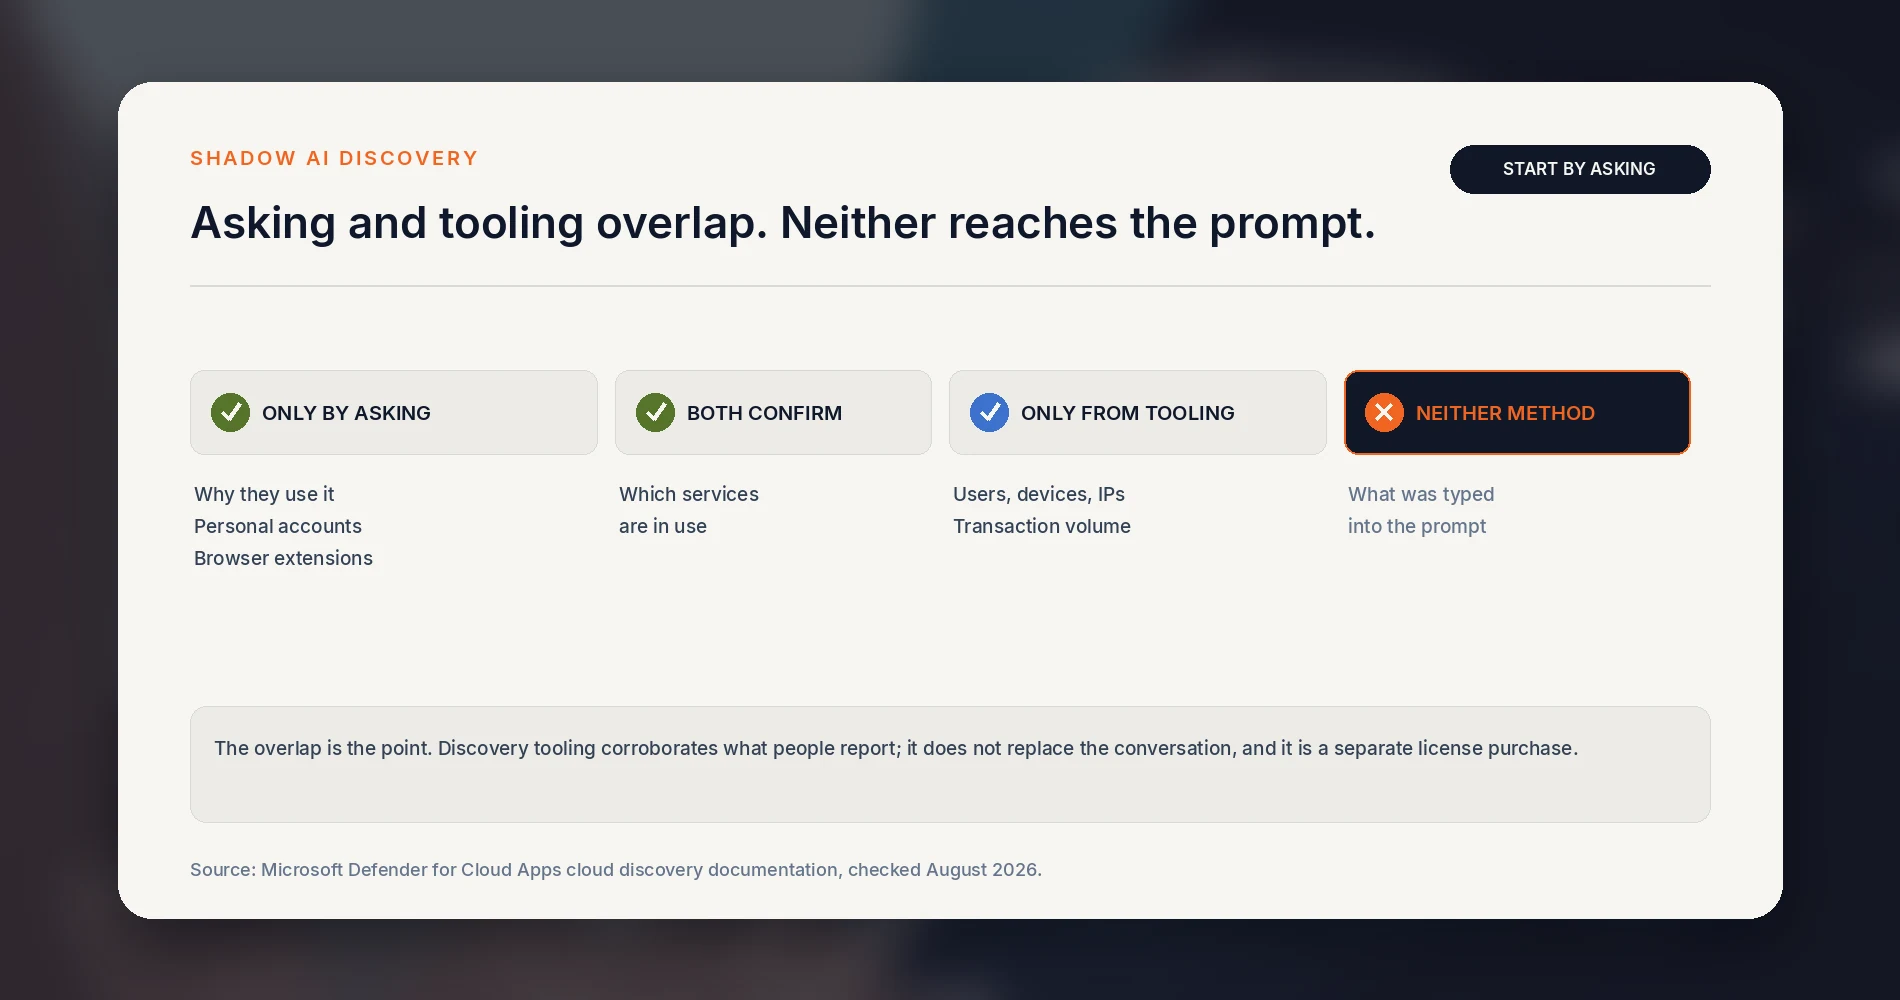The height and width of the screenshot is (1000, 1900).
Task: Click the Start By Asking pill button
Action: (1580, 169)
